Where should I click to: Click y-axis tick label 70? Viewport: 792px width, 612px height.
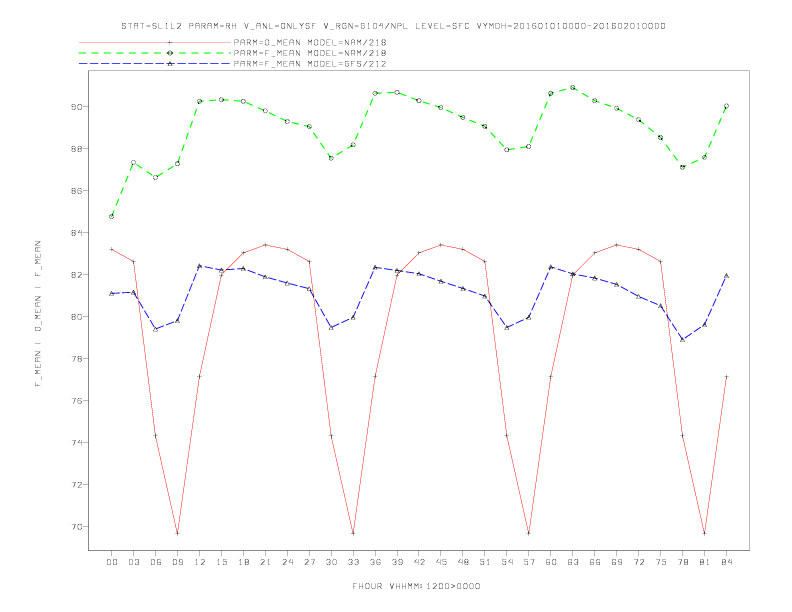(77, 527)
